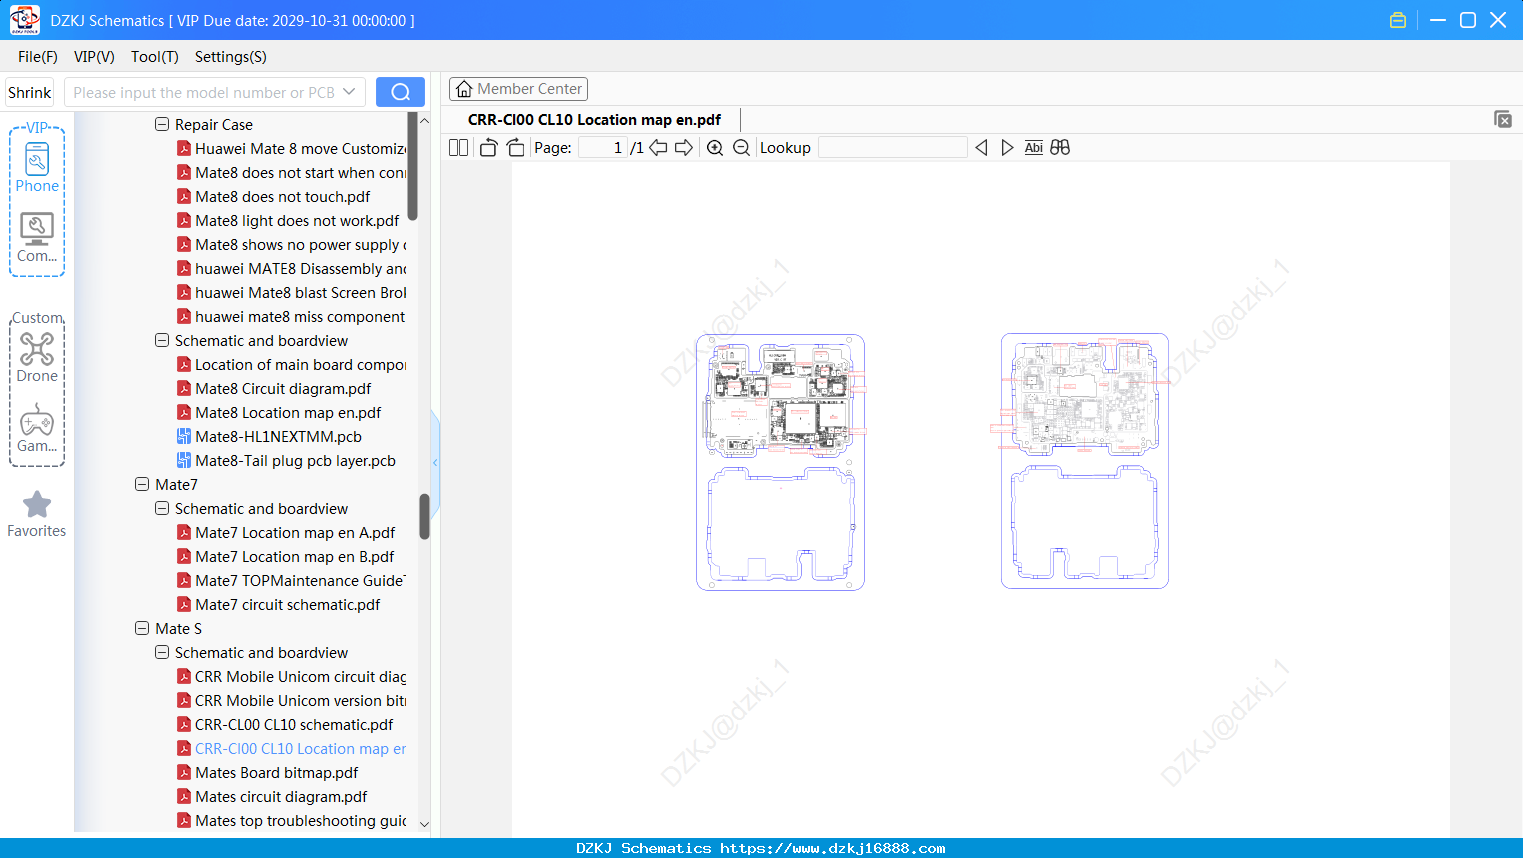Zoom in on the PDF
Screen dimensions: 1523x858
tap(715, 148)
